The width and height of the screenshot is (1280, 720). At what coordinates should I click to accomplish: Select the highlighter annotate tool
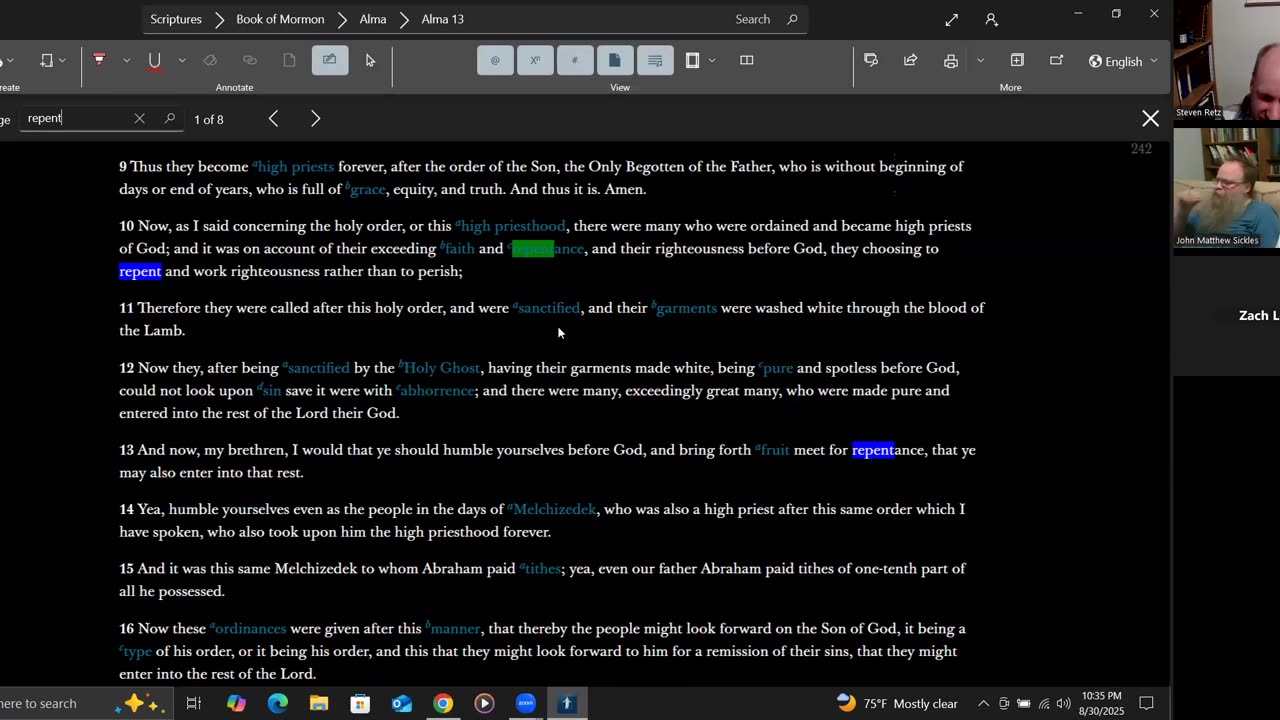tap(99, 60)
